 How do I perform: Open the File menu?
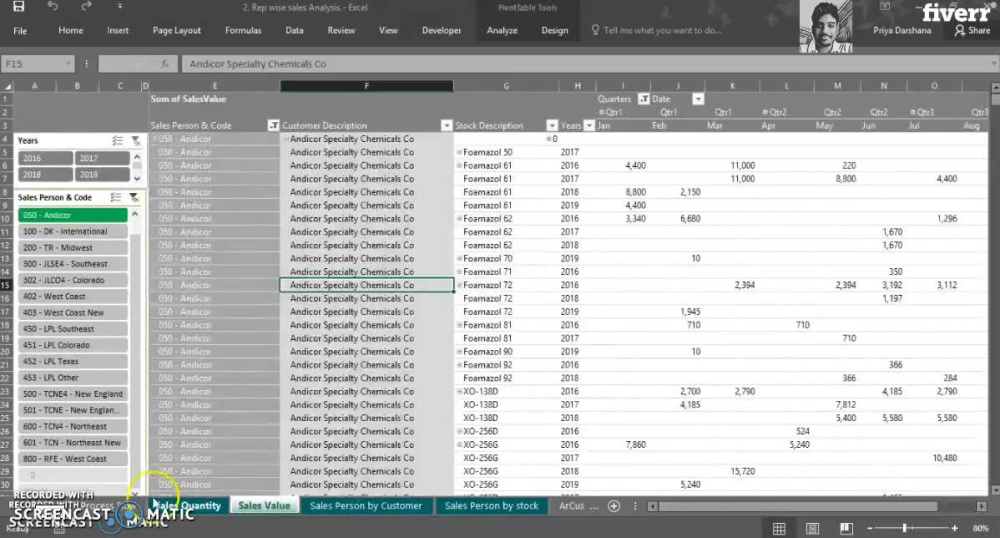pos(20,31)
